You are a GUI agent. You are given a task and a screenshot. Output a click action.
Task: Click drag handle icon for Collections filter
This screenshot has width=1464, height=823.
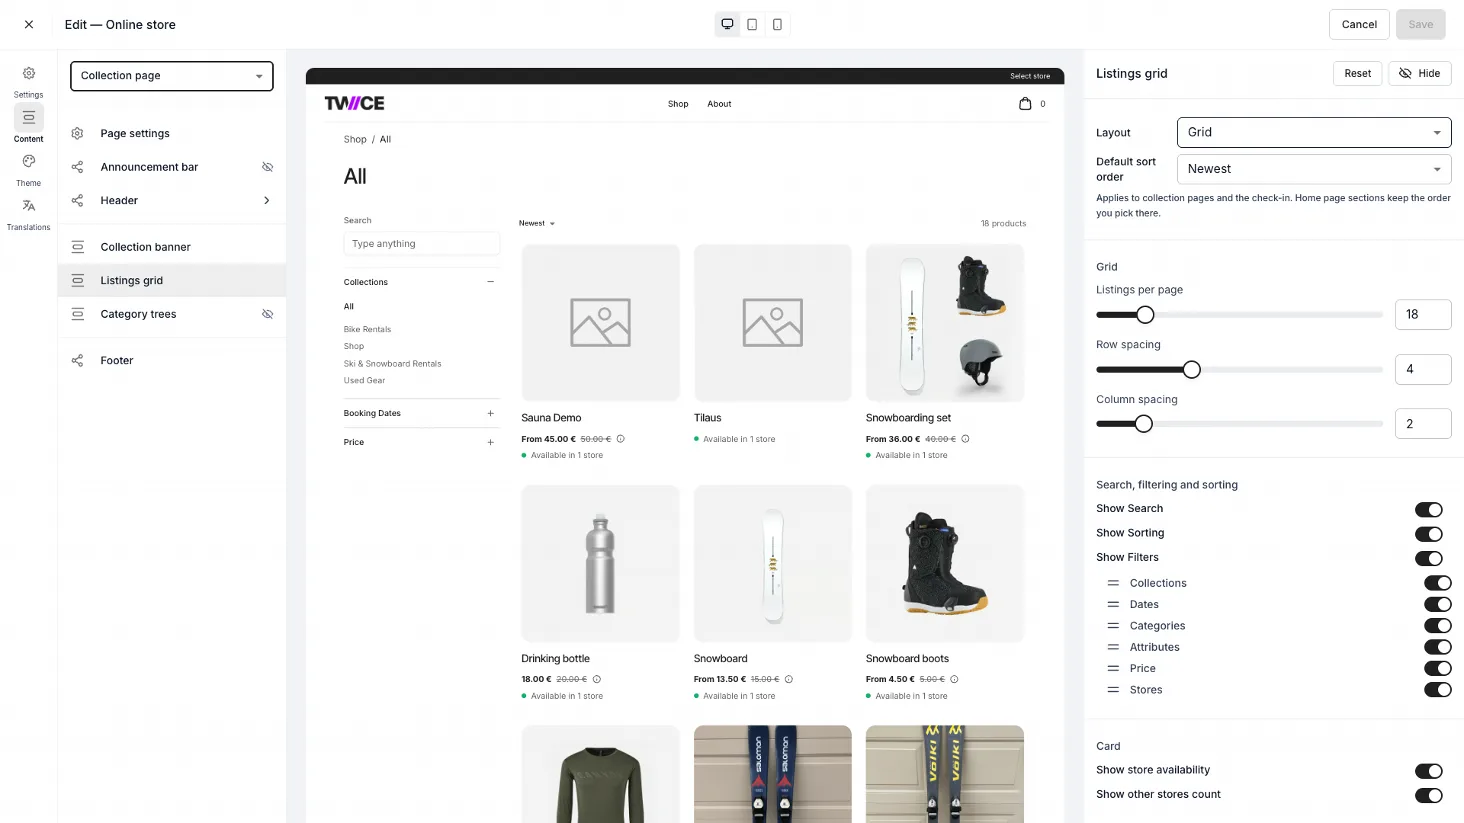pos(1113,583)
